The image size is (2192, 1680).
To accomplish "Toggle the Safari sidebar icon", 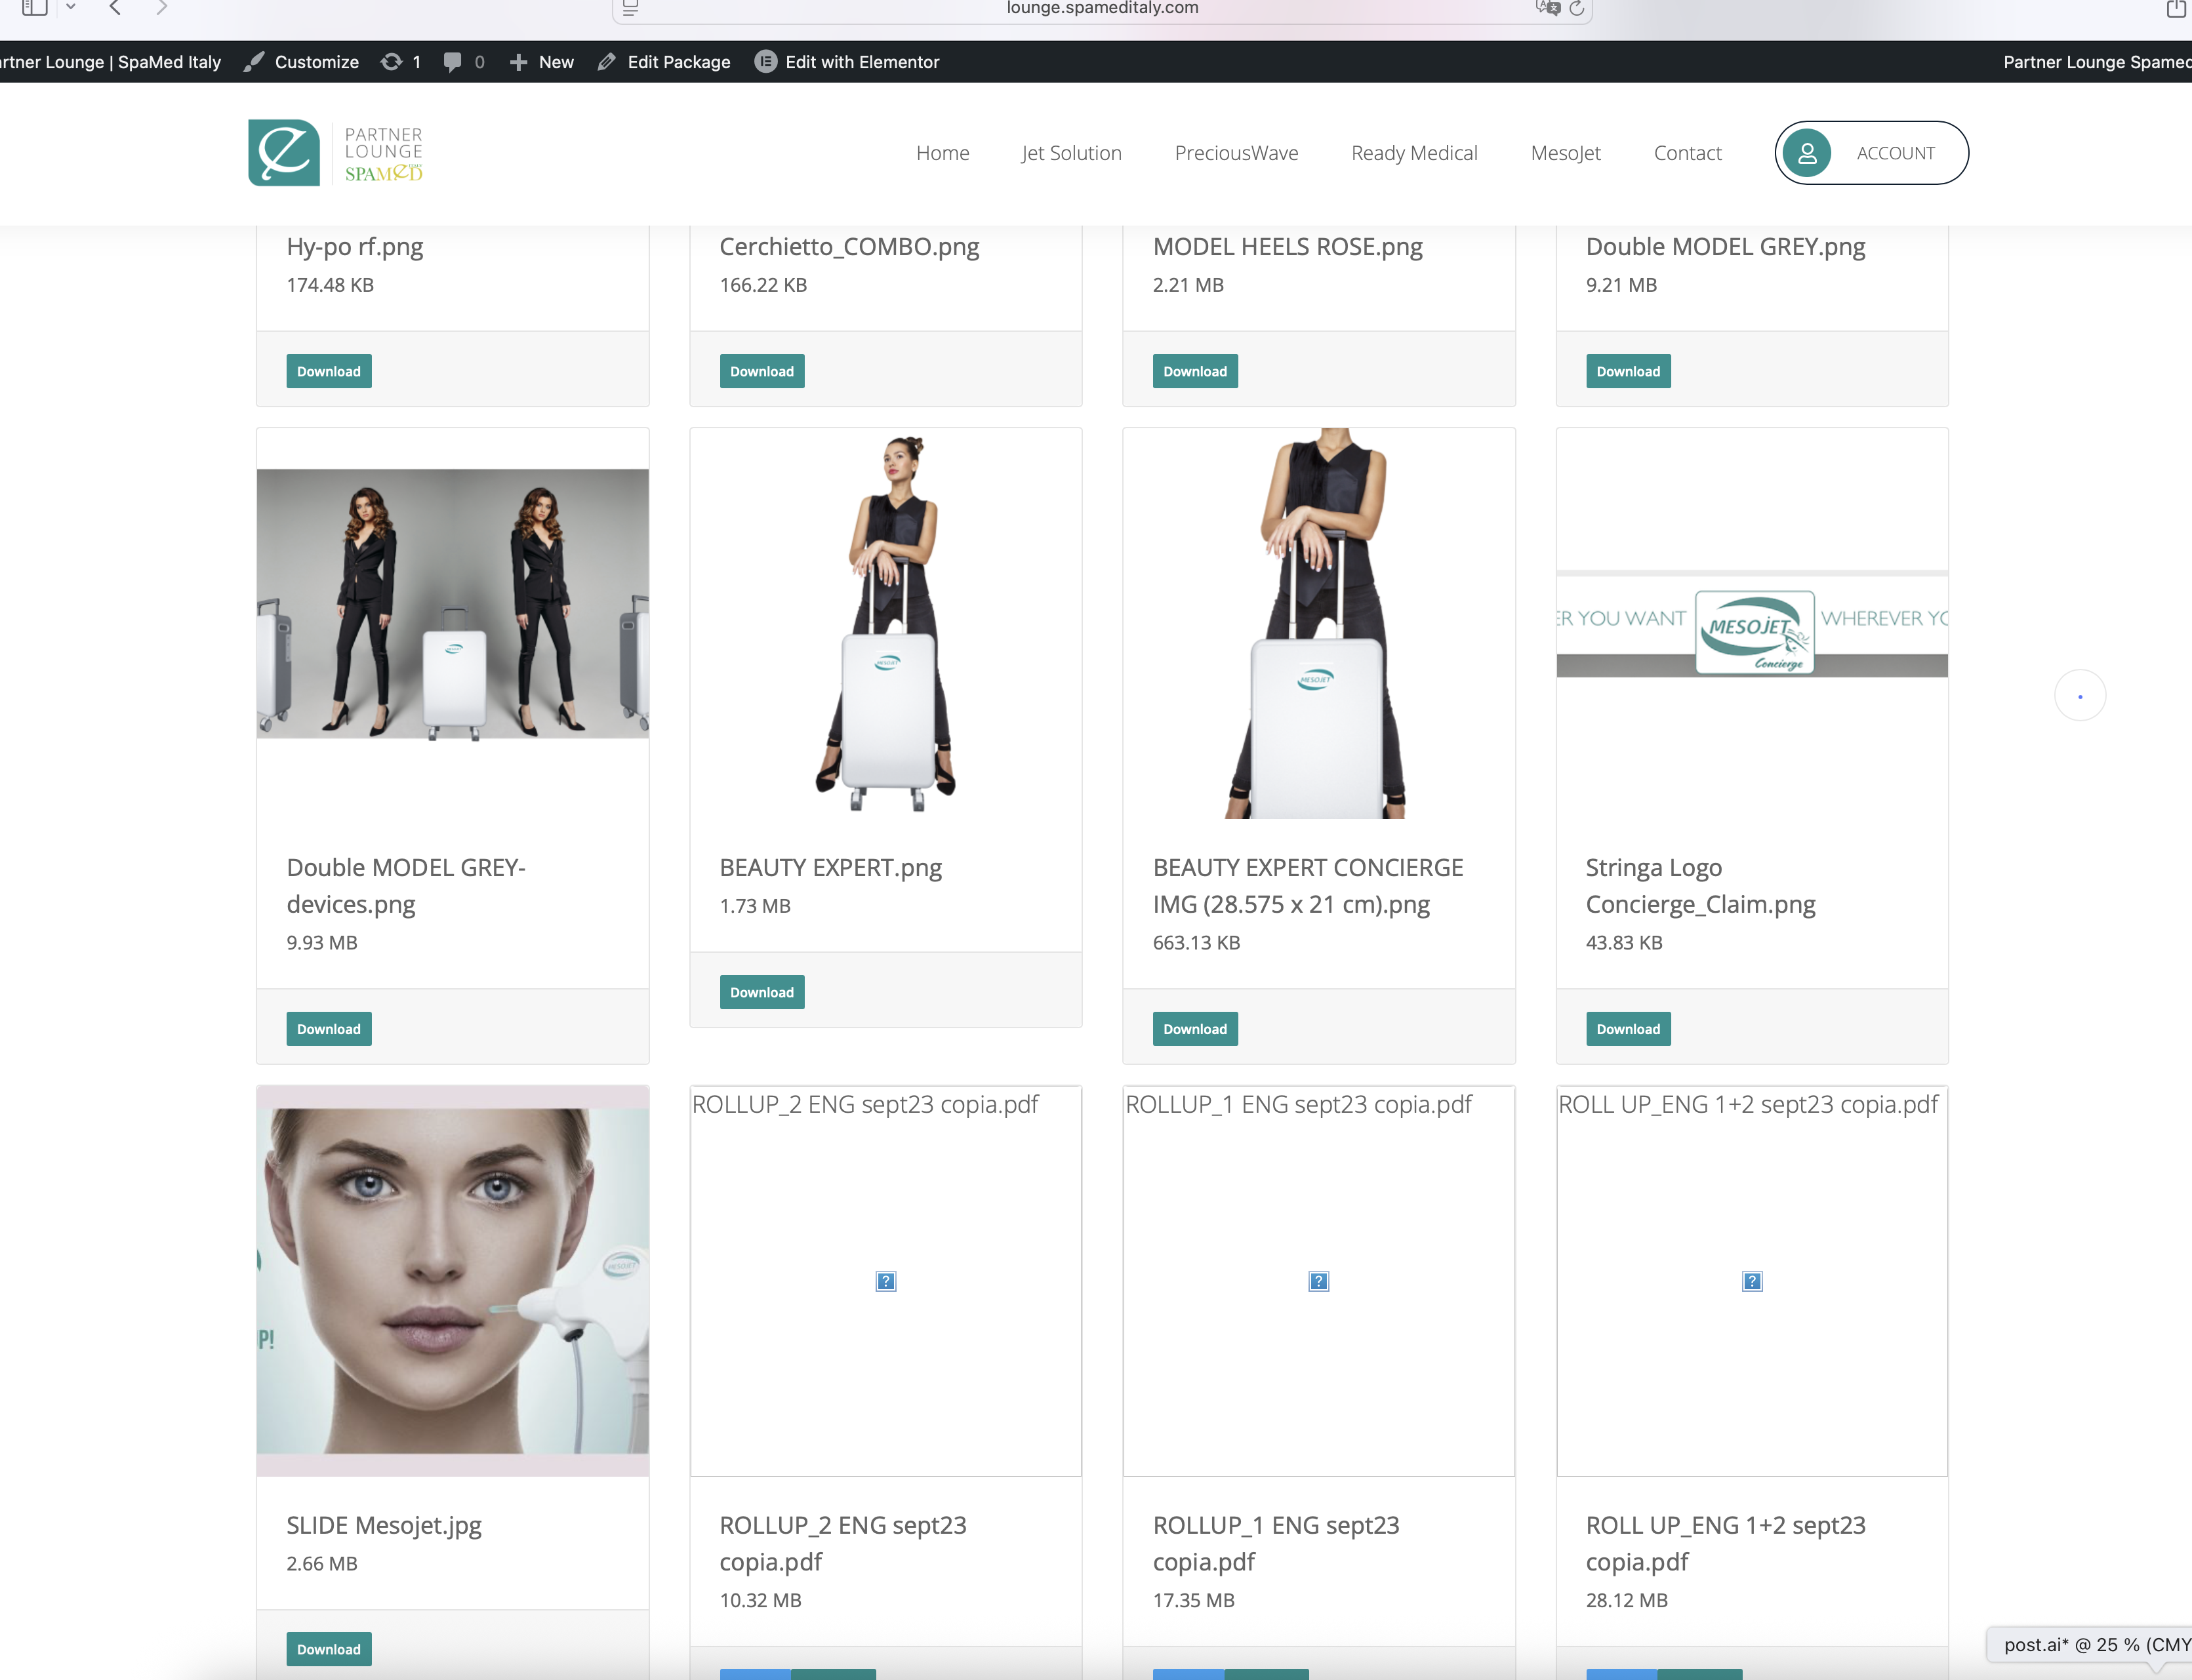I will pyautogui.click(x=35, y=8).
